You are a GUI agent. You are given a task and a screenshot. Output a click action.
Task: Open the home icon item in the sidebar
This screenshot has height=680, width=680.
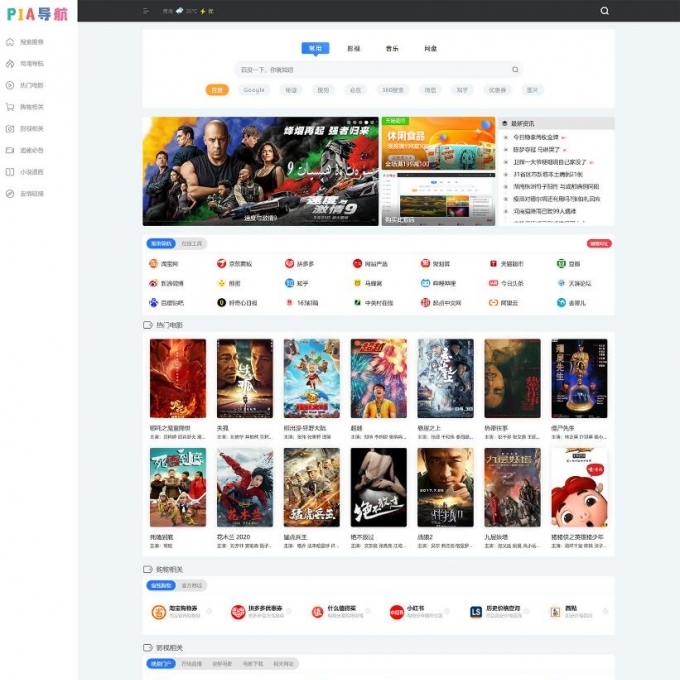click(x=10, y=42)
